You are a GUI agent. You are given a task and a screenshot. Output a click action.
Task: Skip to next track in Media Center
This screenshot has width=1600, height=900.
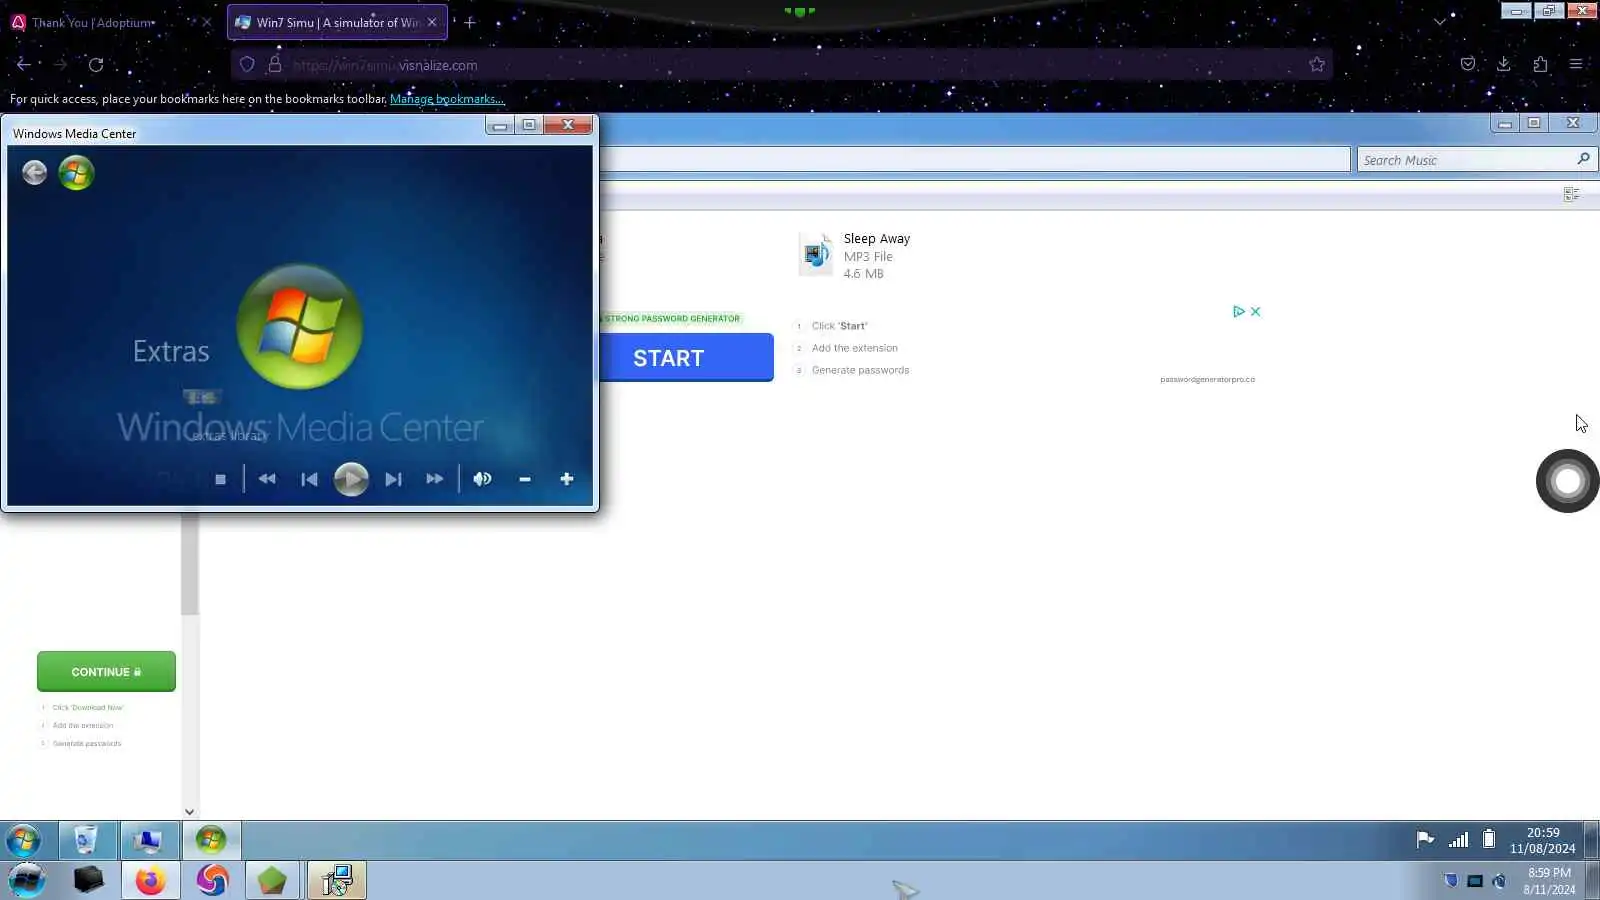click(x=393, y=479)
